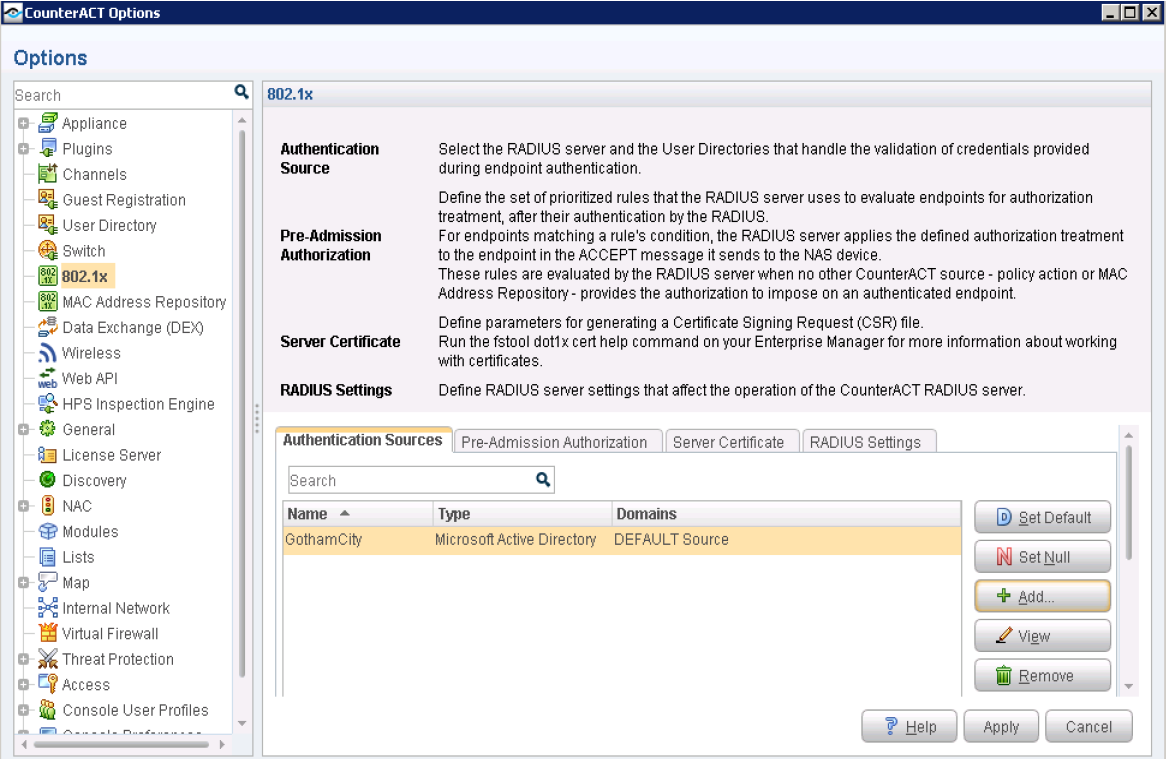This screenshot has height=759, width=1167.
Task: Click the MAC Address Repository icon
Action: pos(48,301)
